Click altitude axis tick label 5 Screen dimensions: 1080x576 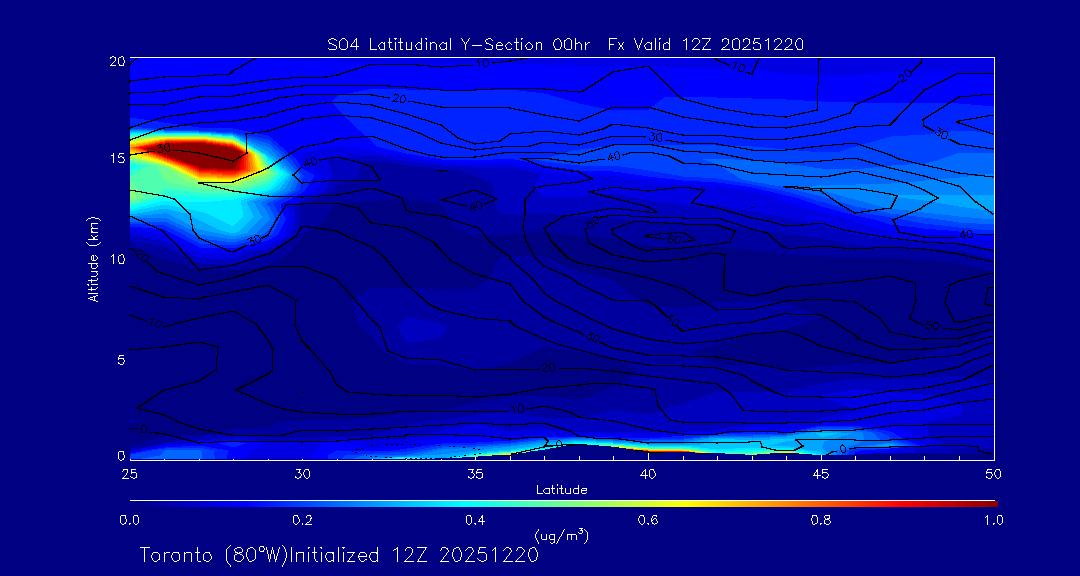[121, 360]
